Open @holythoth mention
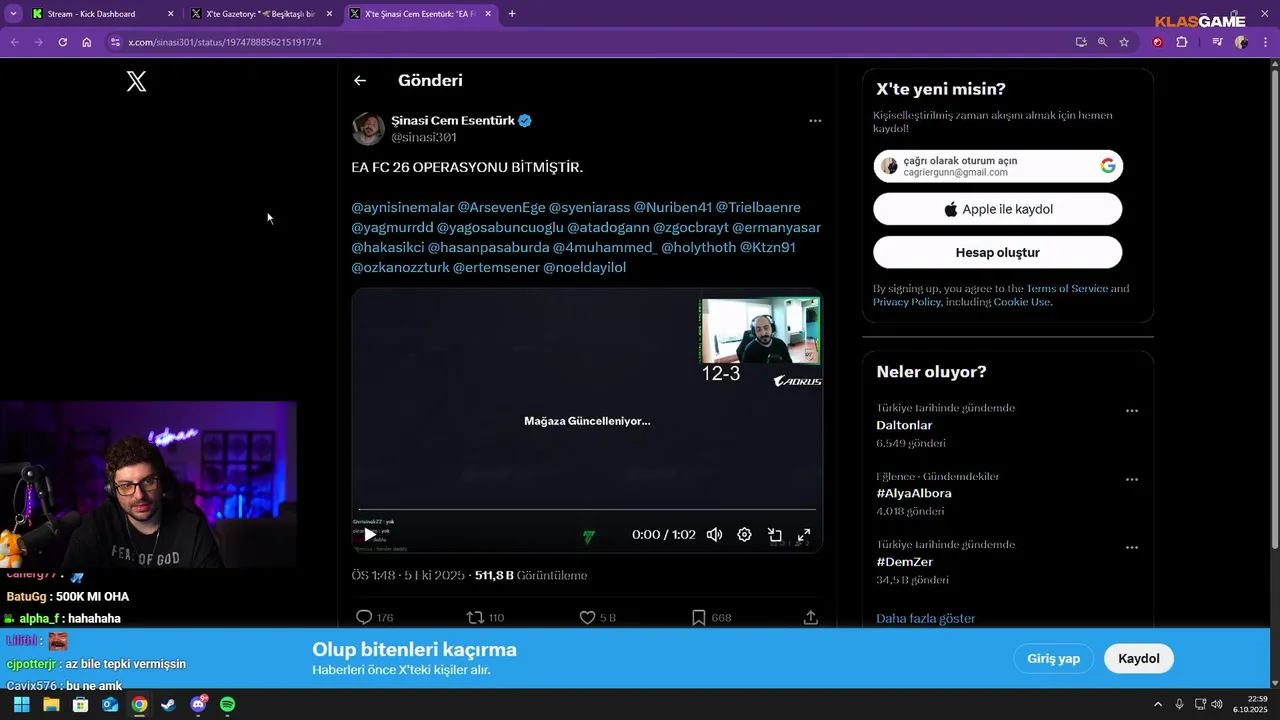 pyautogui.click(x=698, y=247)
